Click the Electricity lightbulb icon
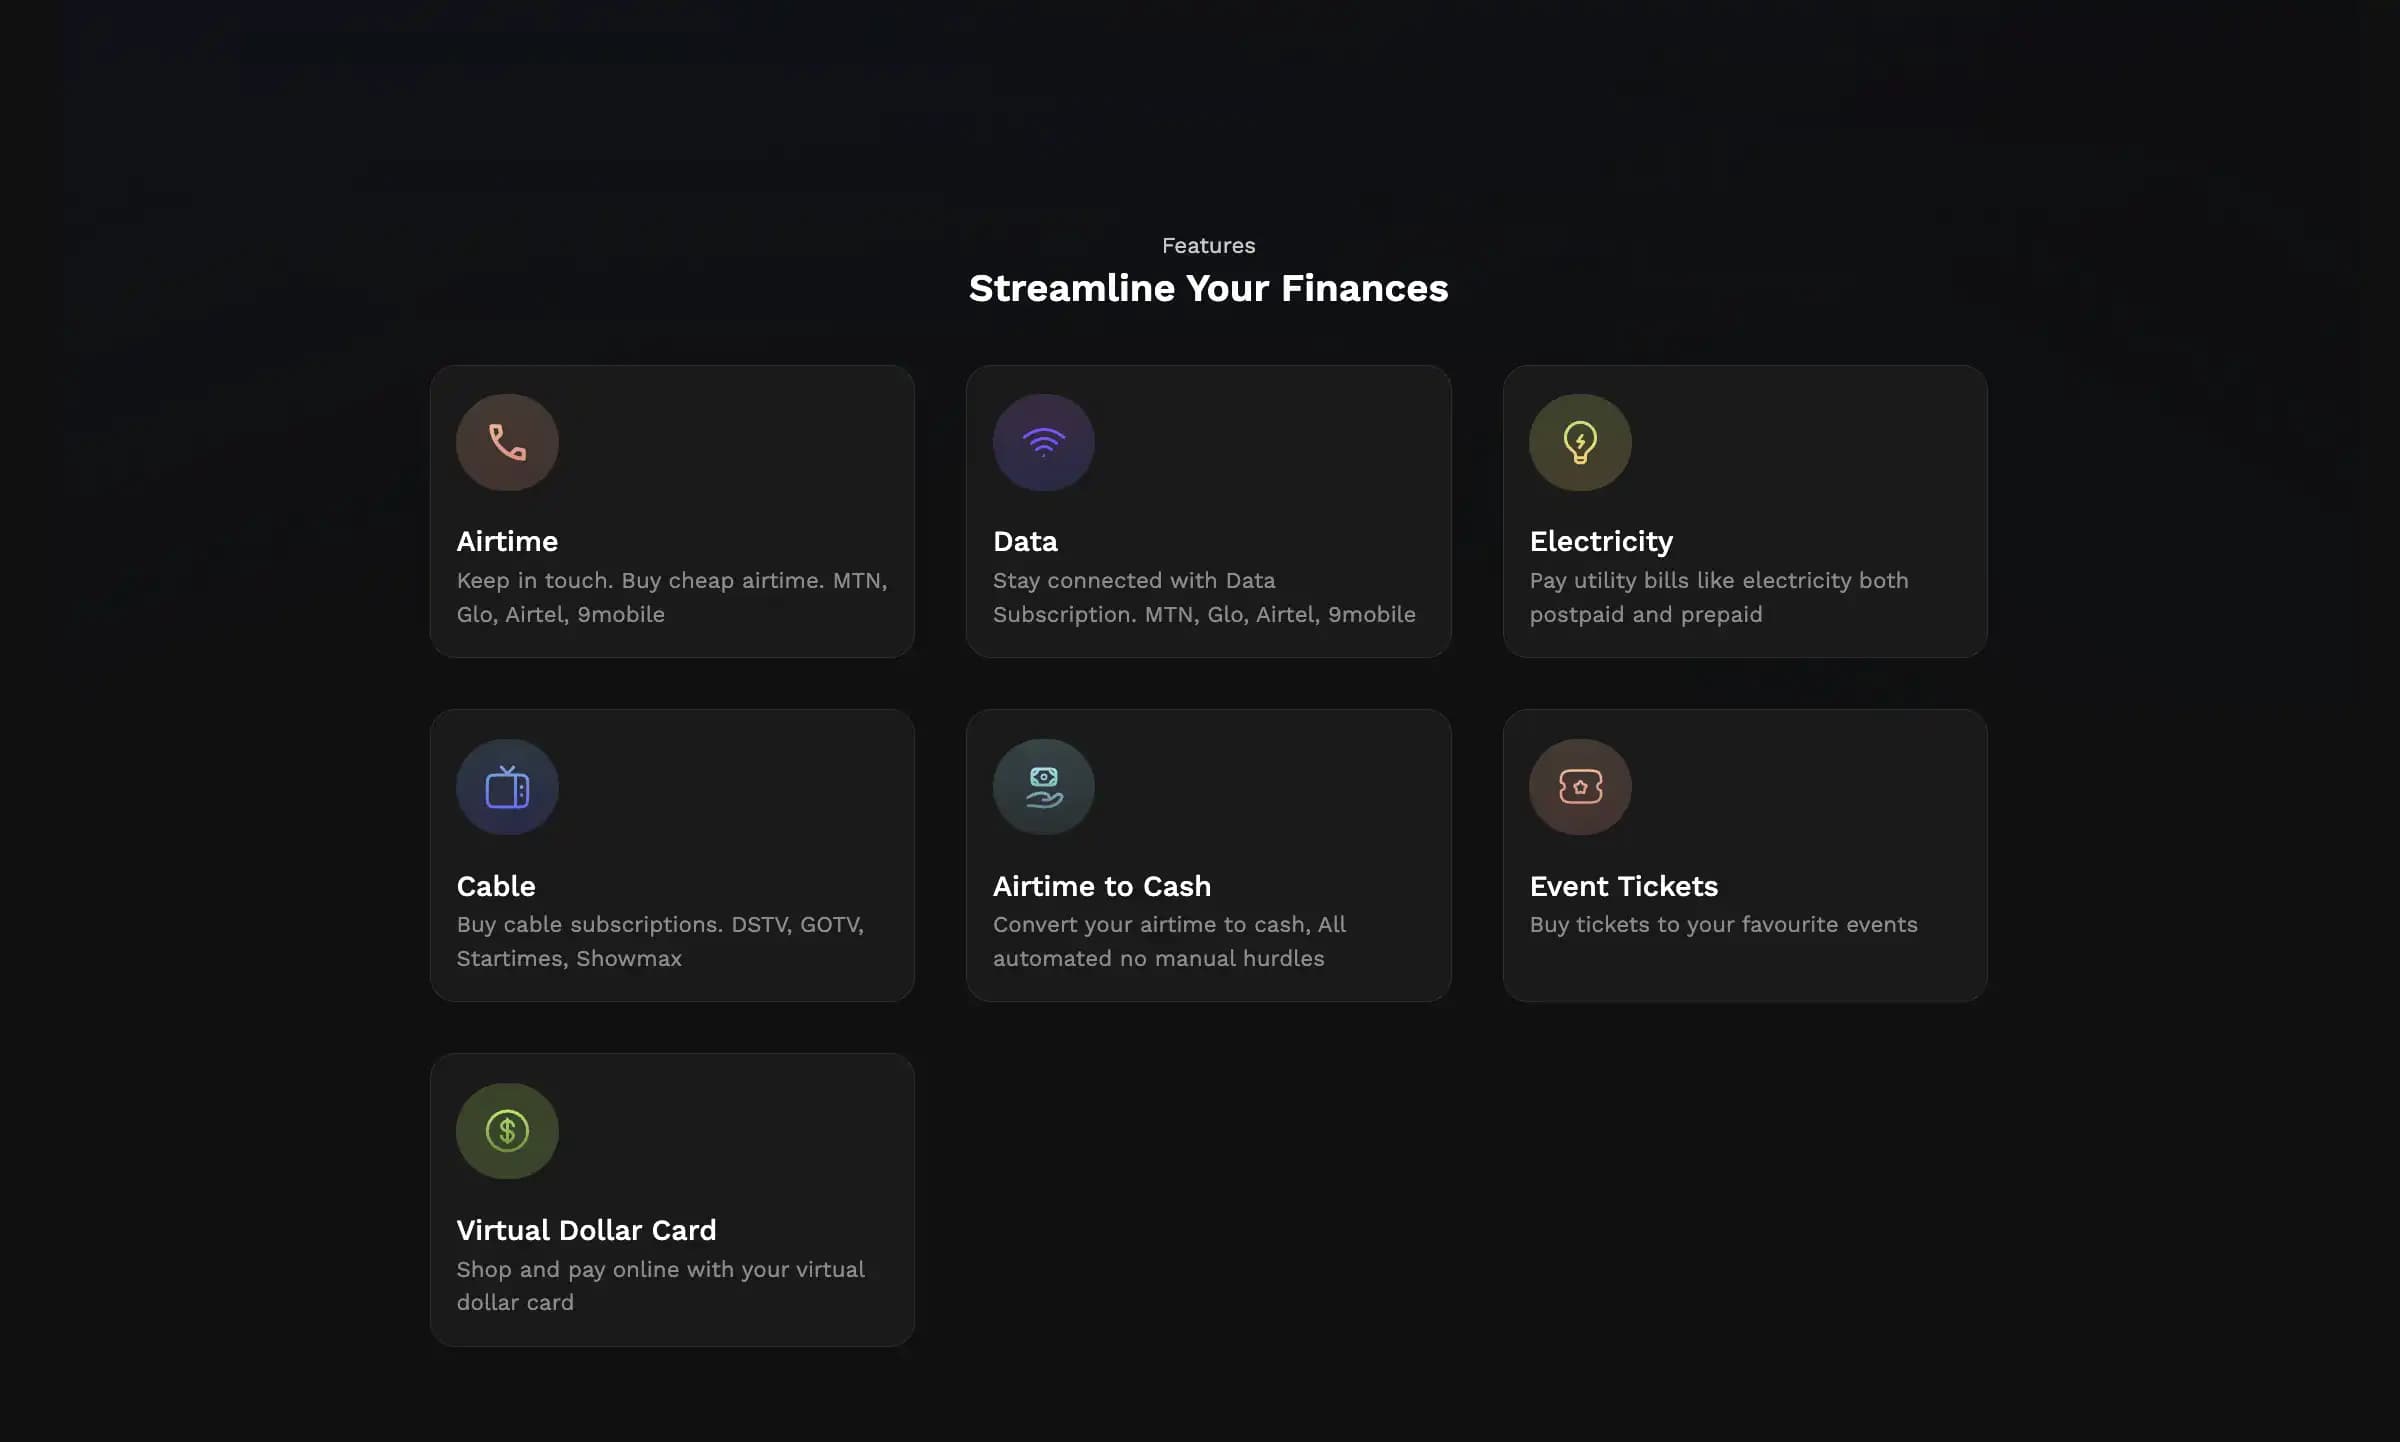This screenshot has height=1442, width=2400. [1580, 442]
